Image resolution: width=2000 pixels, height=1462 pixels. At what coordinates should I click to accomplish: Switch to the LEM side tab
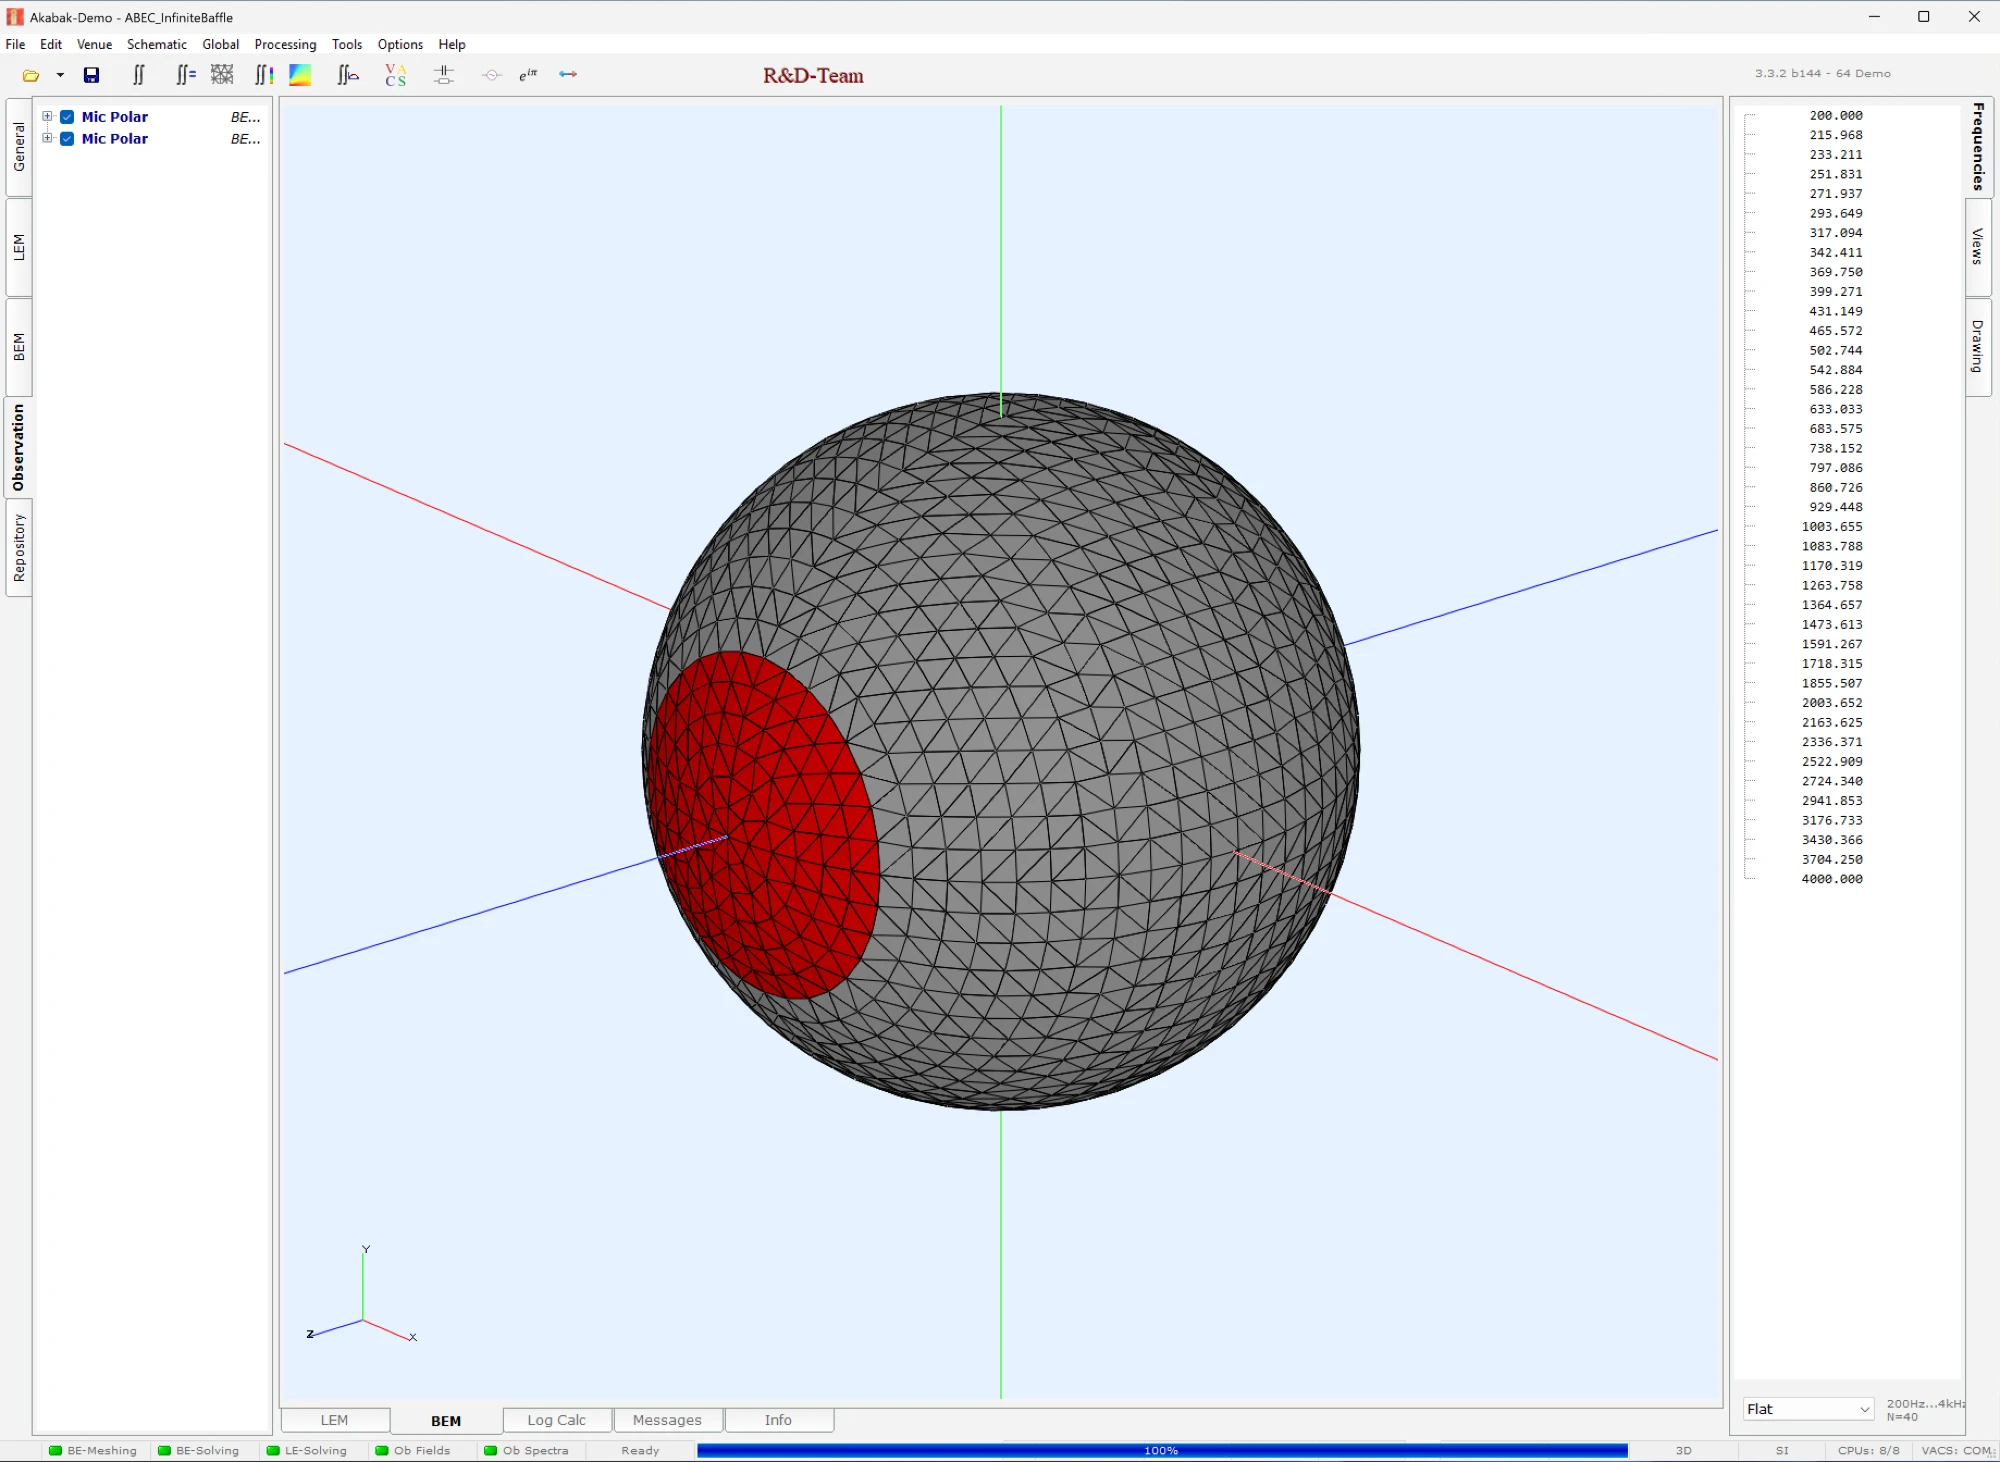click(19, 247)
